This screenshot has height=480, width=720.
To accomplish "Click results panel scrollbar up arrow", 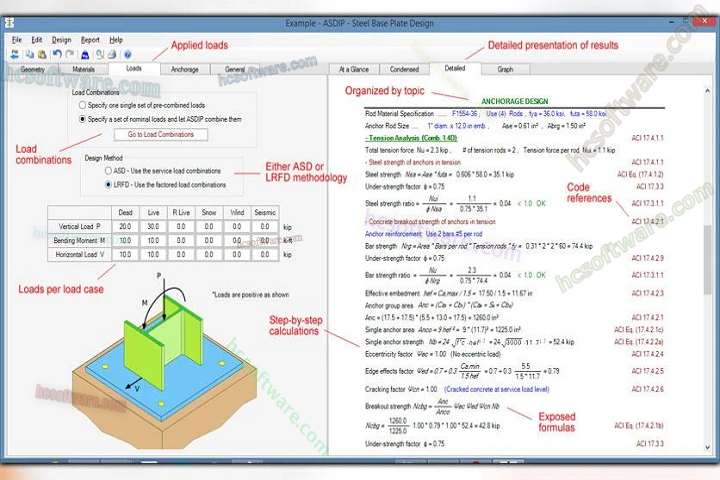I will [x=707, y=91].
